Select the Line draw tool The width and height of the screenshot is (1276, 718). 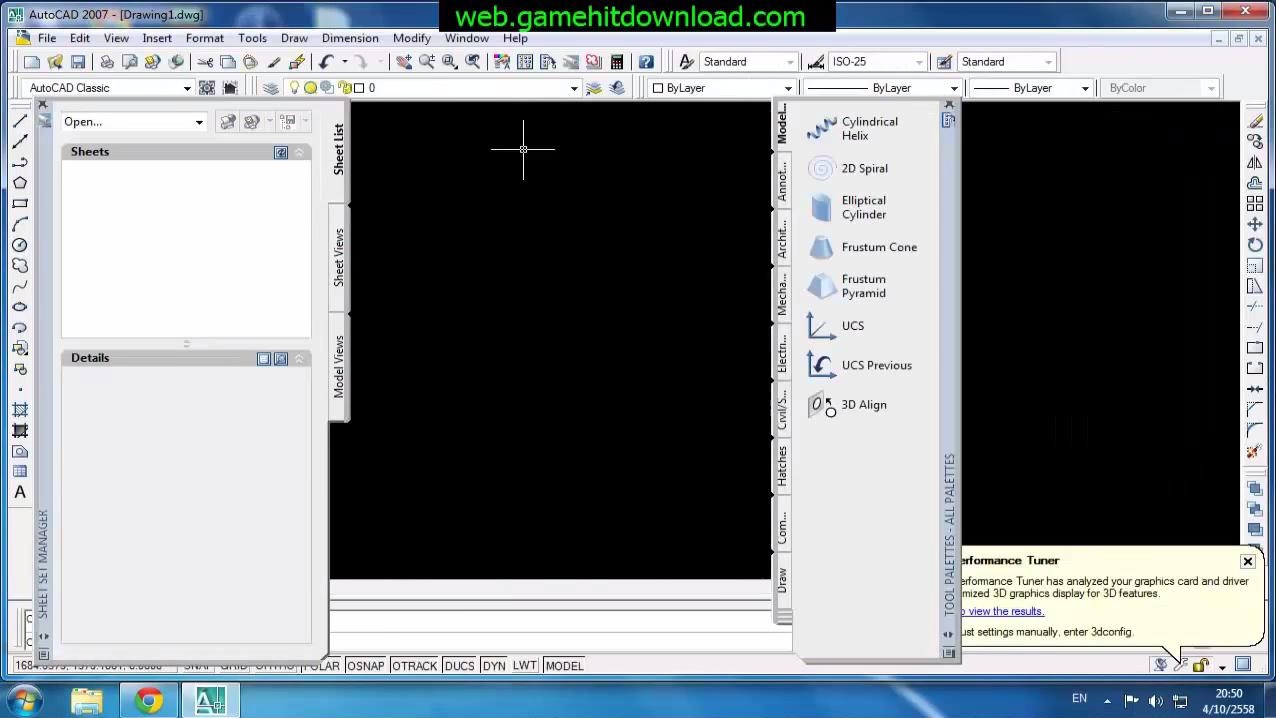pos(20,121)
